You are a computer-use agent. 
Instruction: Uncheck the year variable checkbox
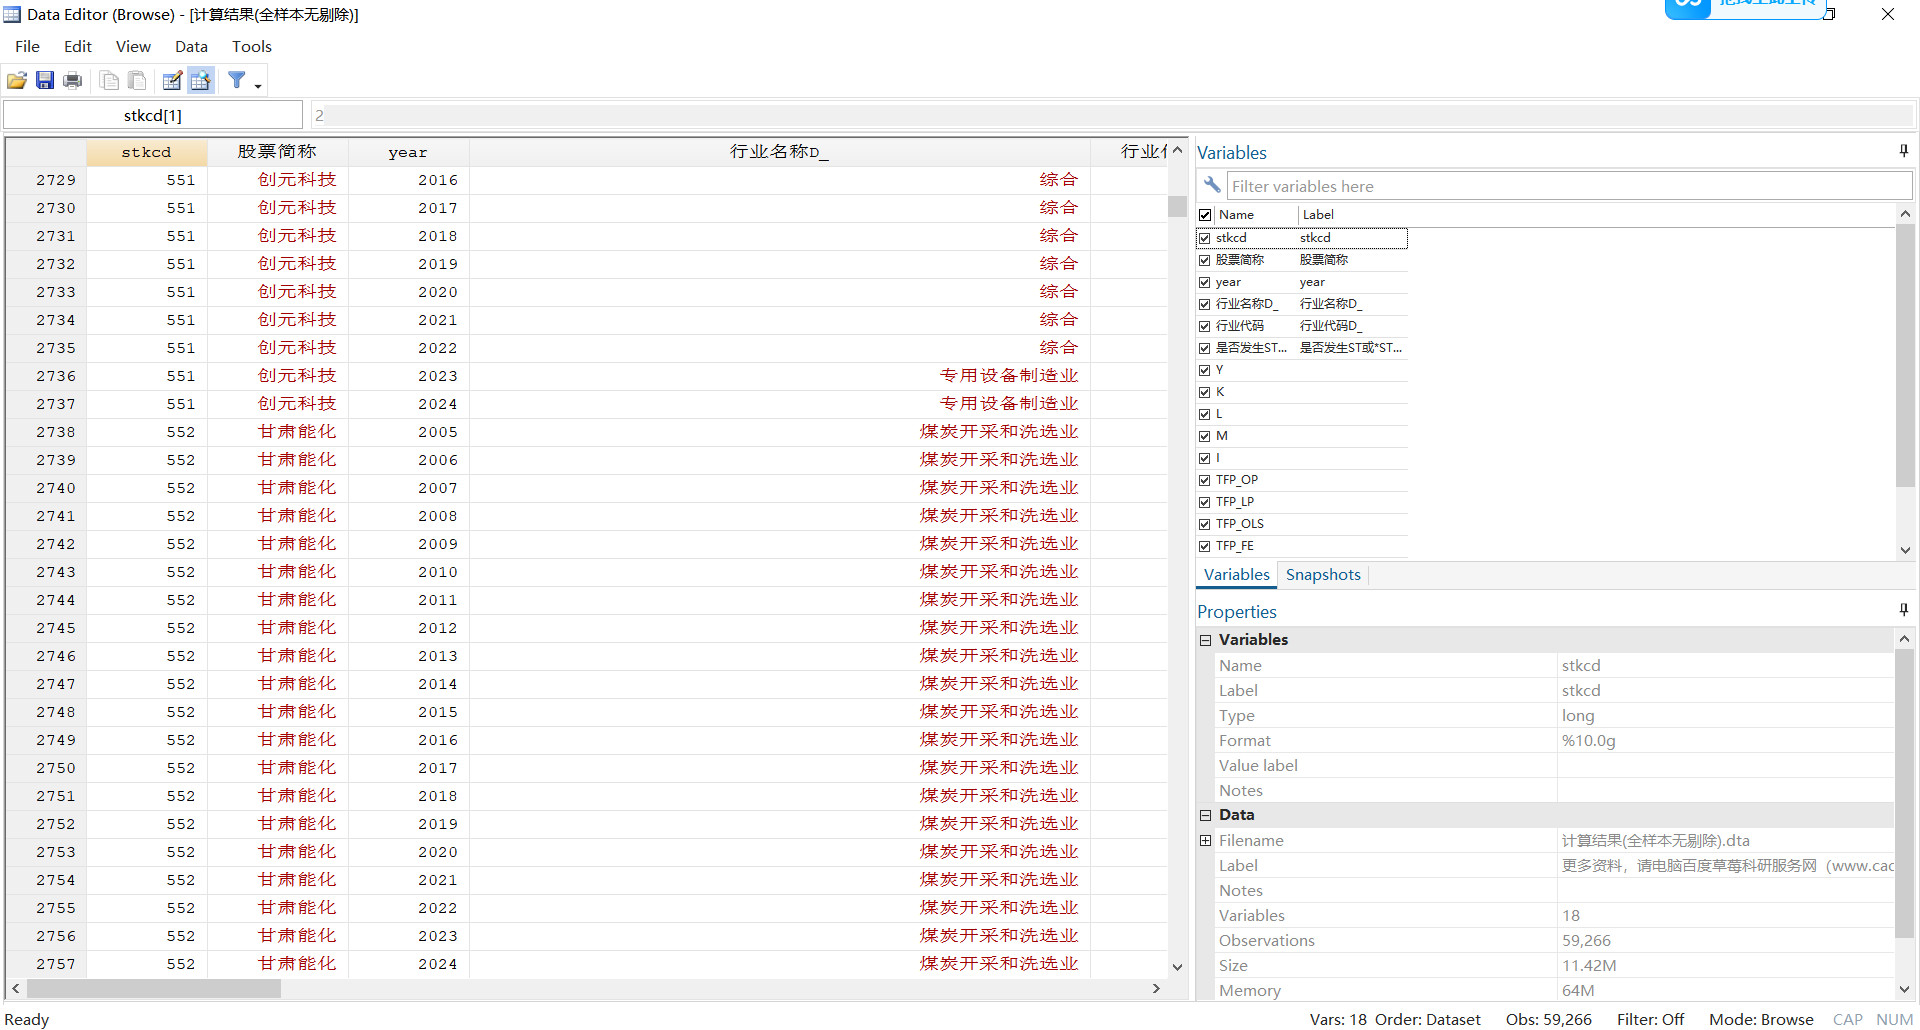(1205, 282)
